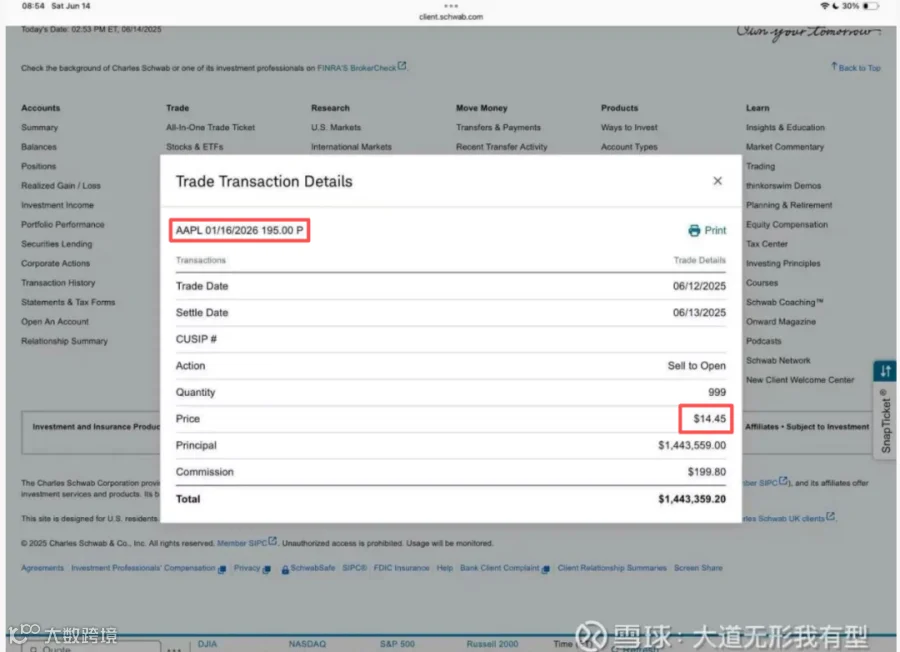Open Planning & Retirement link

click(789, 205)
